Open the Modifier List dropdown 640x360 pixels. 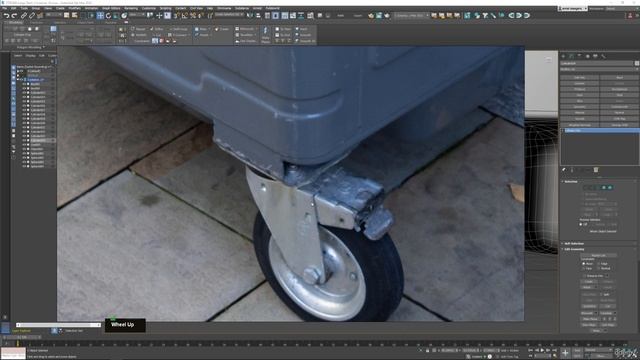point(599,69)
